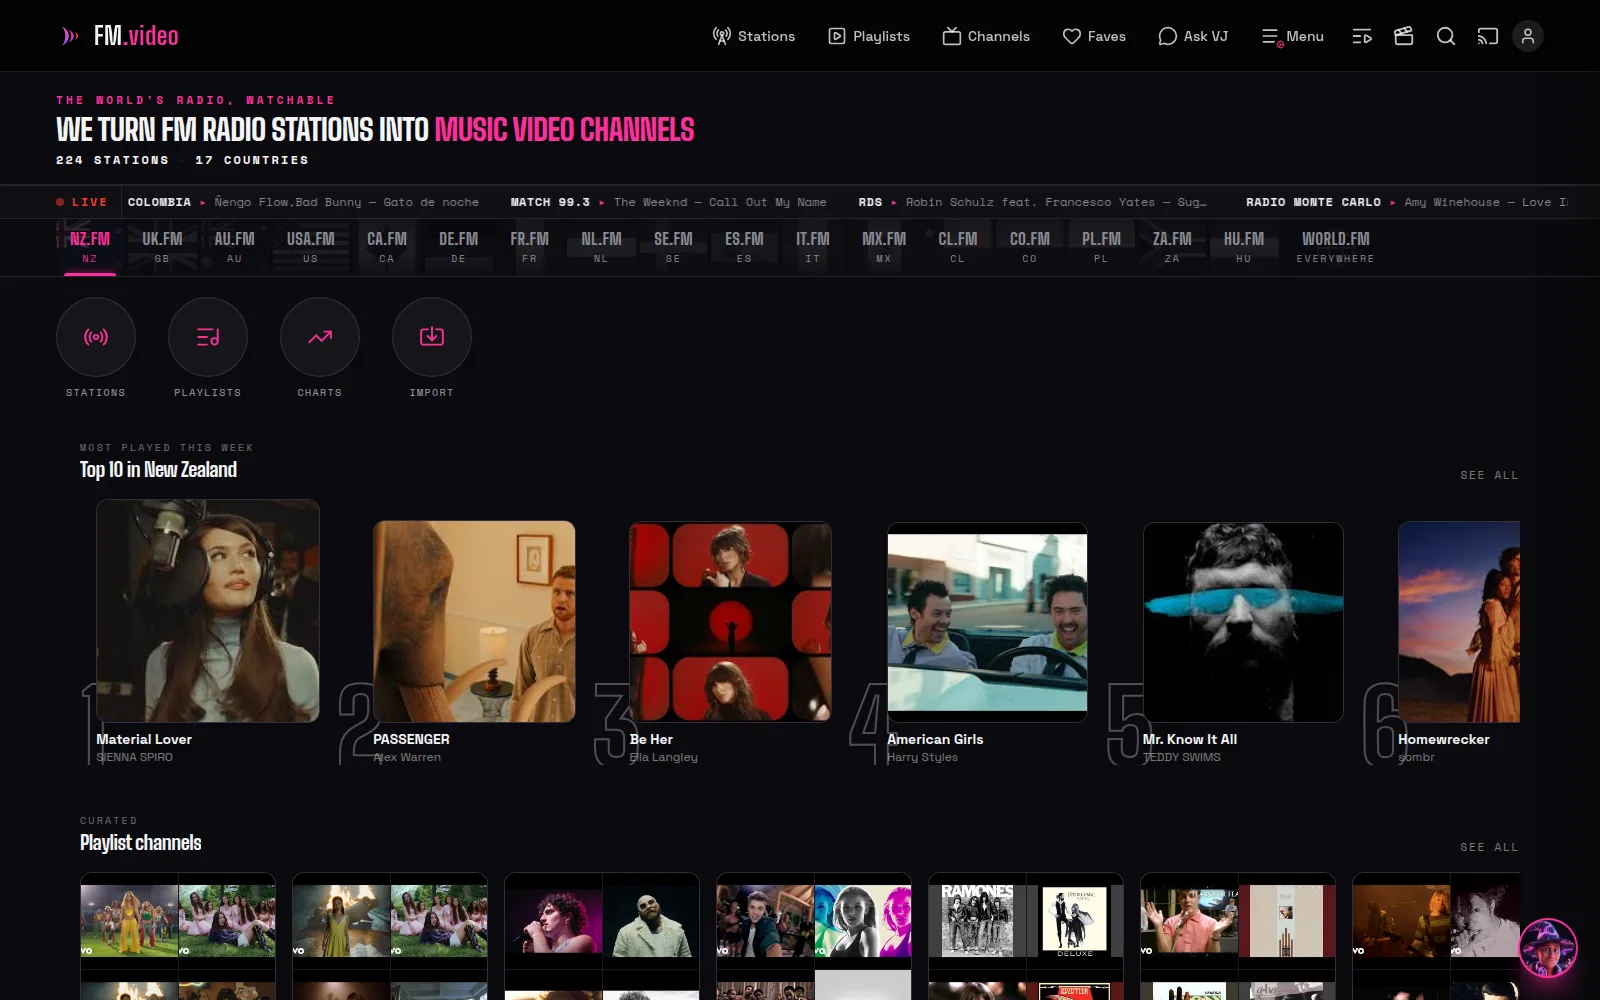Screen dimensions: 1600x1000
Task: Select the UK.FM country tab
Action: click(162, 247)
